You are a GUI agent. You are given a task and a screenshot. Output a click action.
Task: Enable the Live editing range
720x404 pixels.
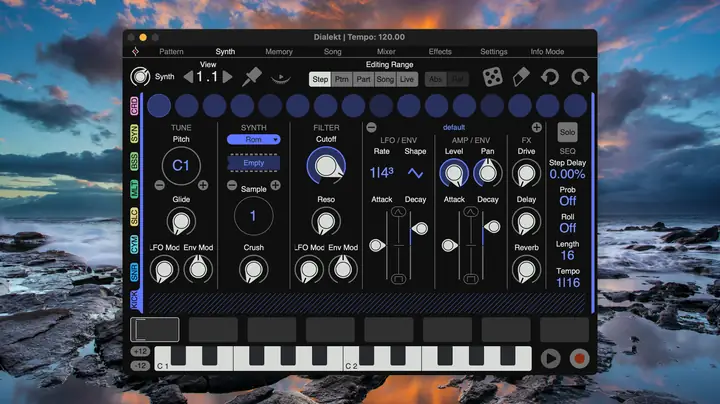pyautogui.click(x=406, y=79)
